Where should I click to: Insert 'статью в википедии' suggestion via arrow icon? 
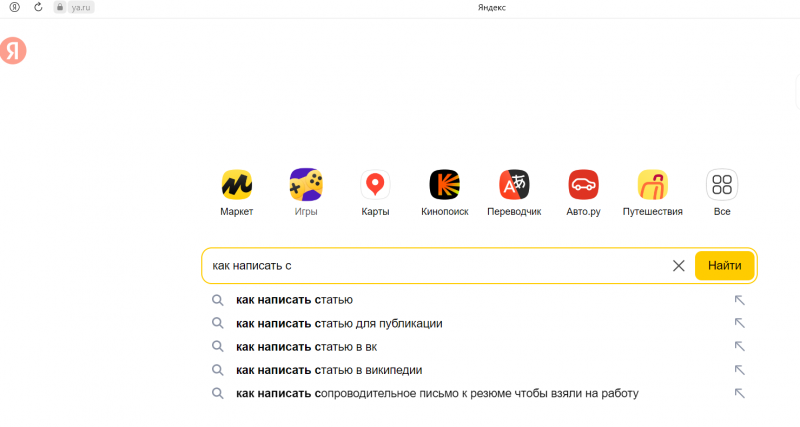click(x=739, y=370)
